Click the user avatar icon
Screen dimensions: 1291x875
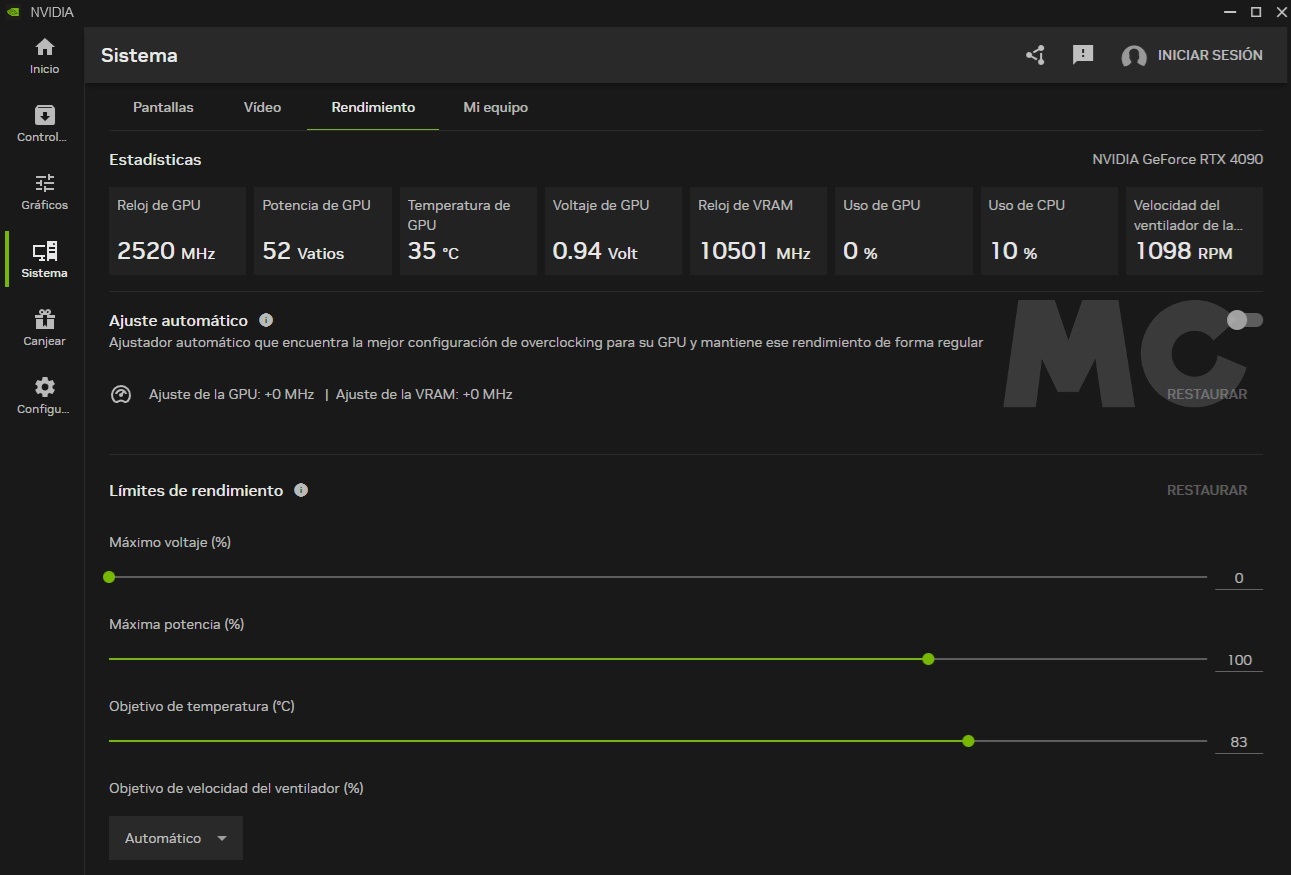1134,56
